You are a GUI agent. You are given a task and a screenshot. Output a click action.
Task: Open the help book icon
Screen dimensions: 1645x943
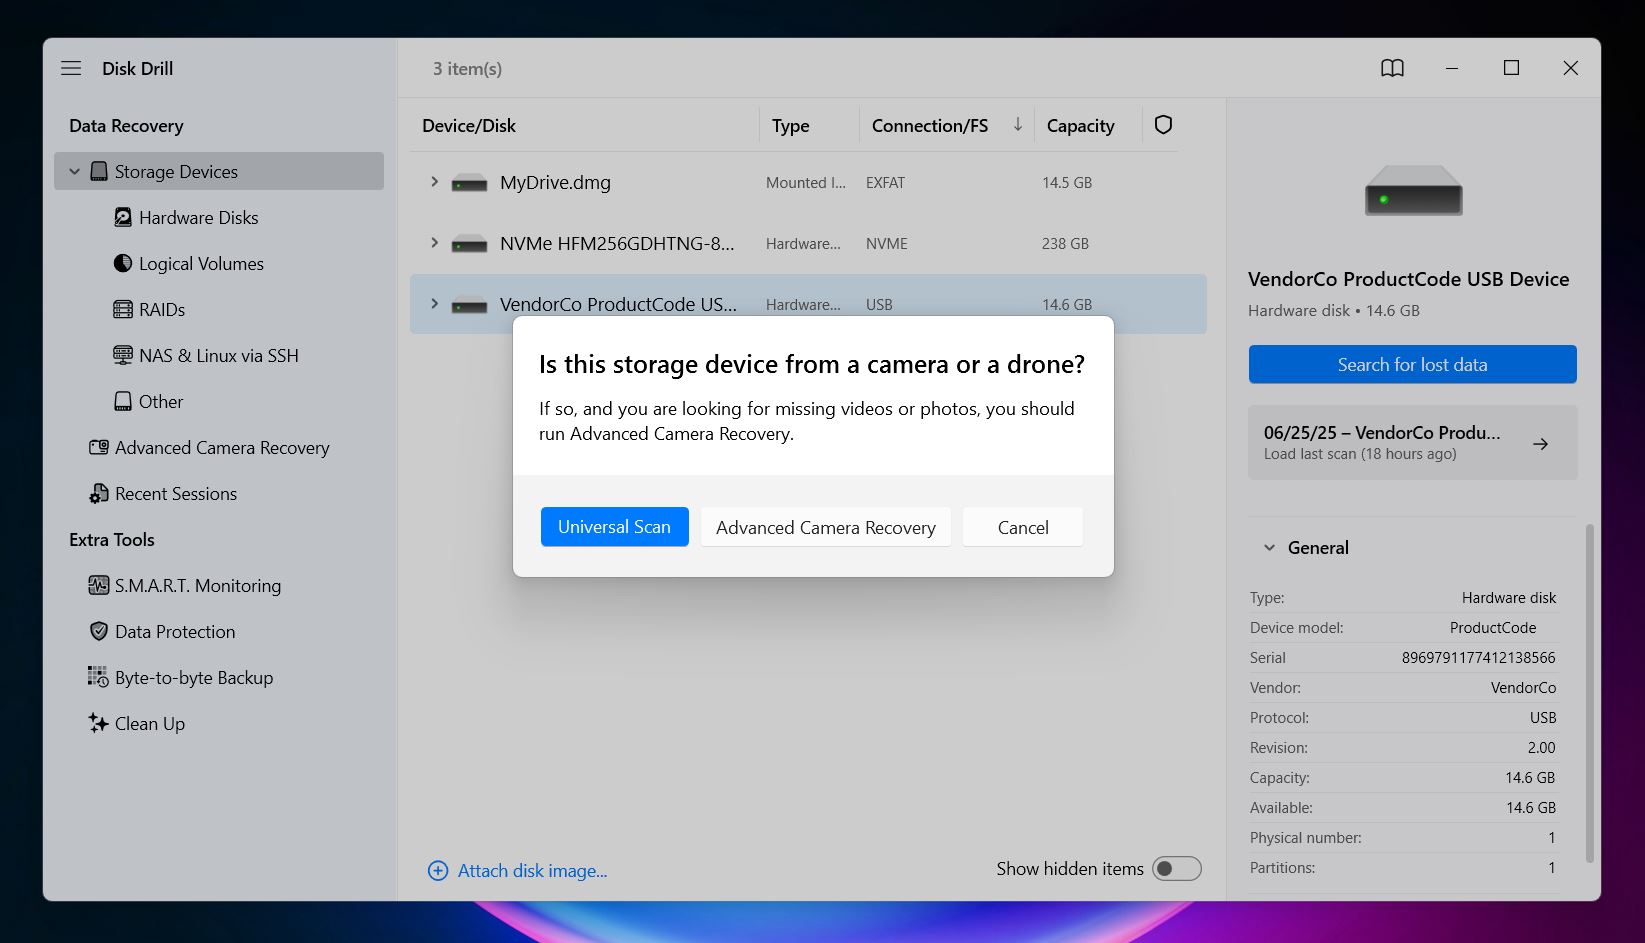coord(1392,68)
